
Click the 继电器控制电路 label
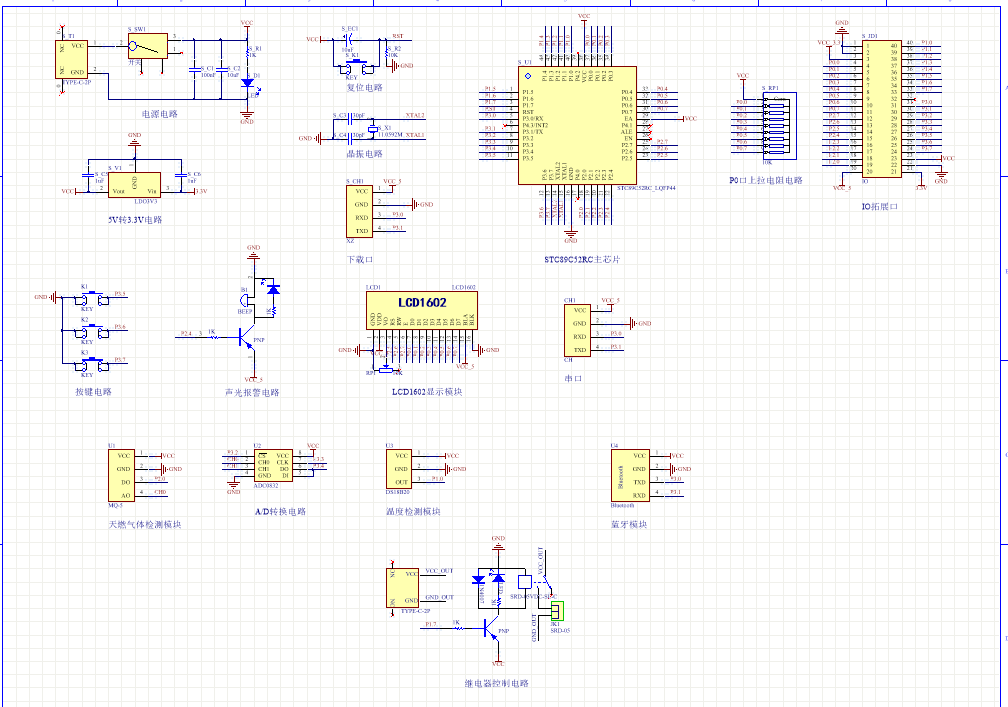[496, 683]
